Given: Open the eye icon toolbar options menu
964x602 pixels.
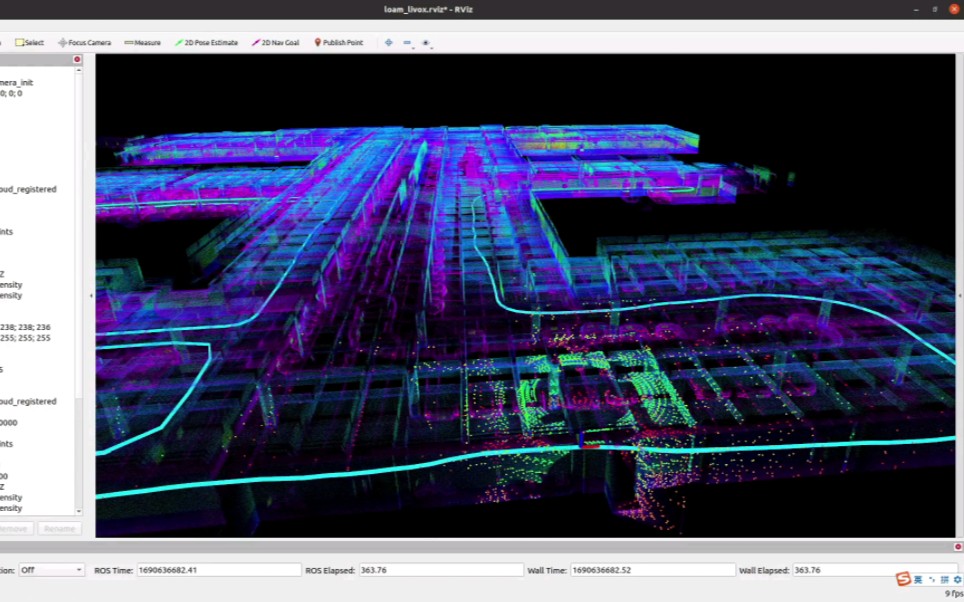Looking at the screenshot, I should click(426, 43).
